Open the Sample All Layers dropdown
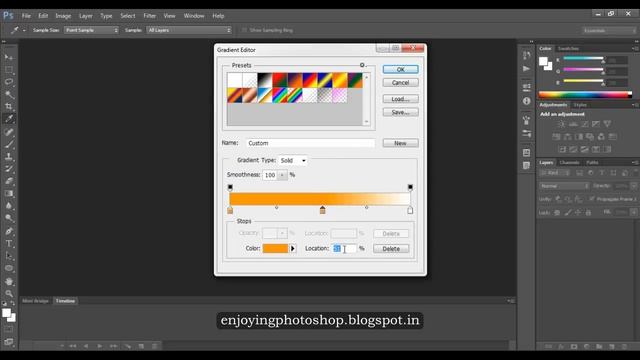 pyautogui.click(x=189, y=30)
